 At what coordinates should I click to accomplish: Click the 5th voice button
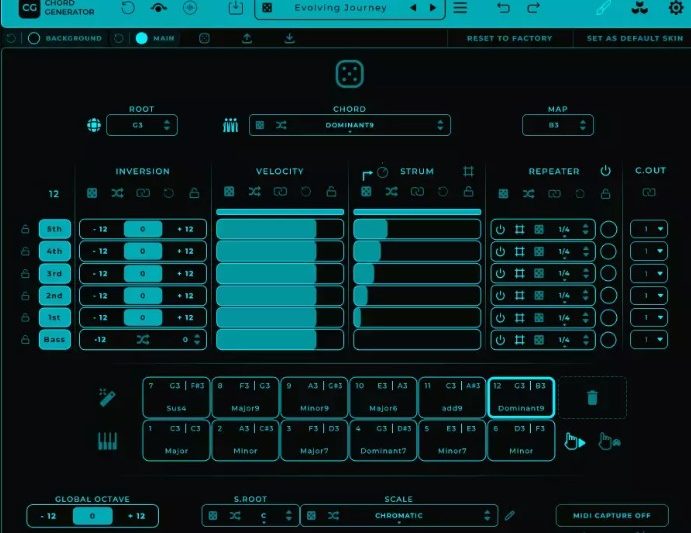coord(55,229)
